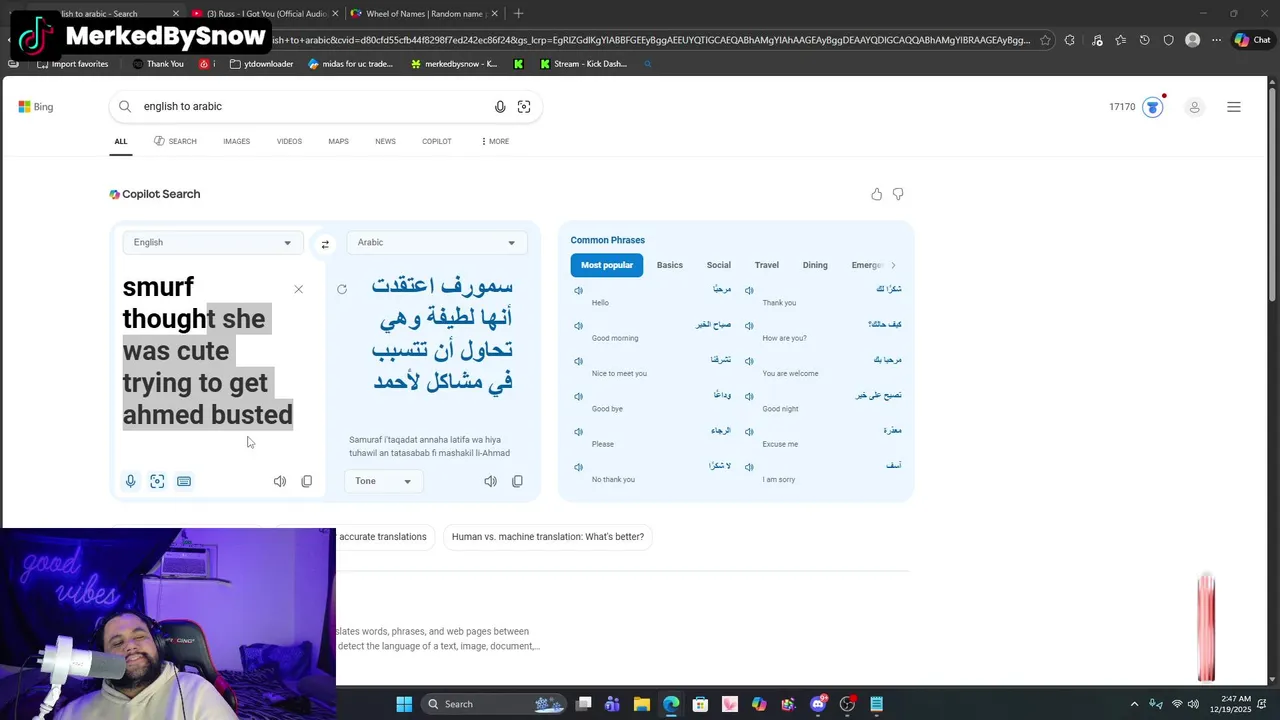Play audio for How are you phrase
Screen dimensions: 1280x720
[749, 326]
